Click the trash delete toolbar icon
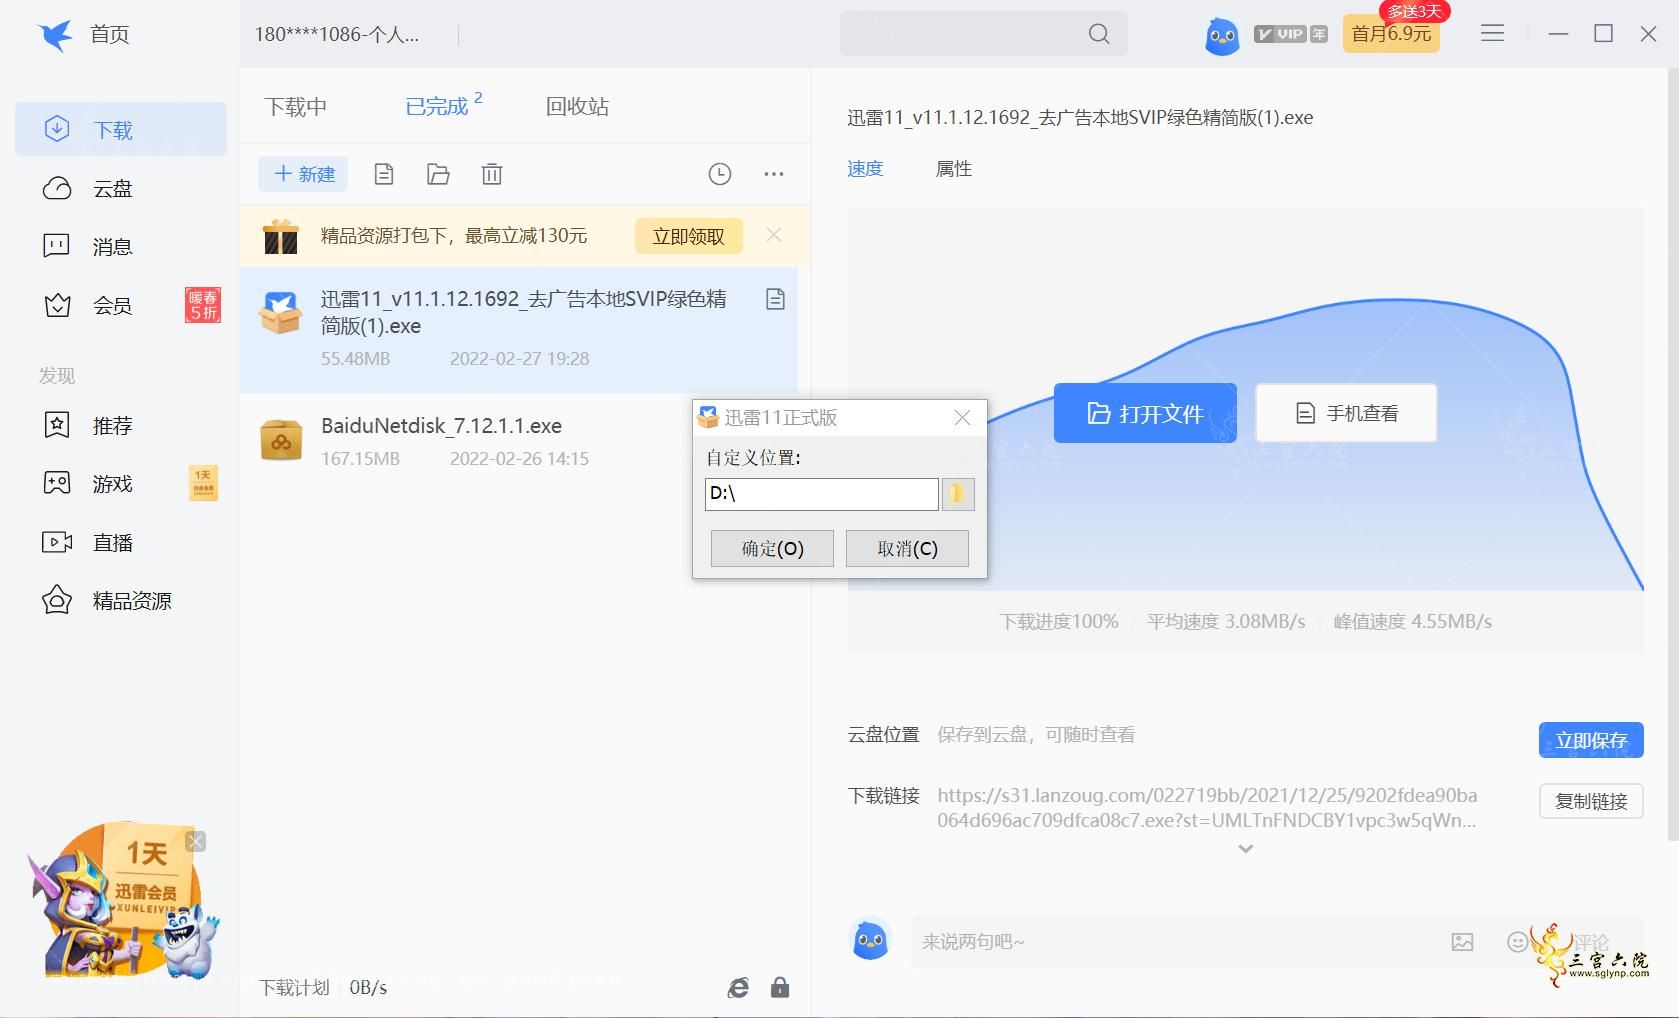Screen dimensions: 1679x1018 pyautogui.click(x=492, y=174)
